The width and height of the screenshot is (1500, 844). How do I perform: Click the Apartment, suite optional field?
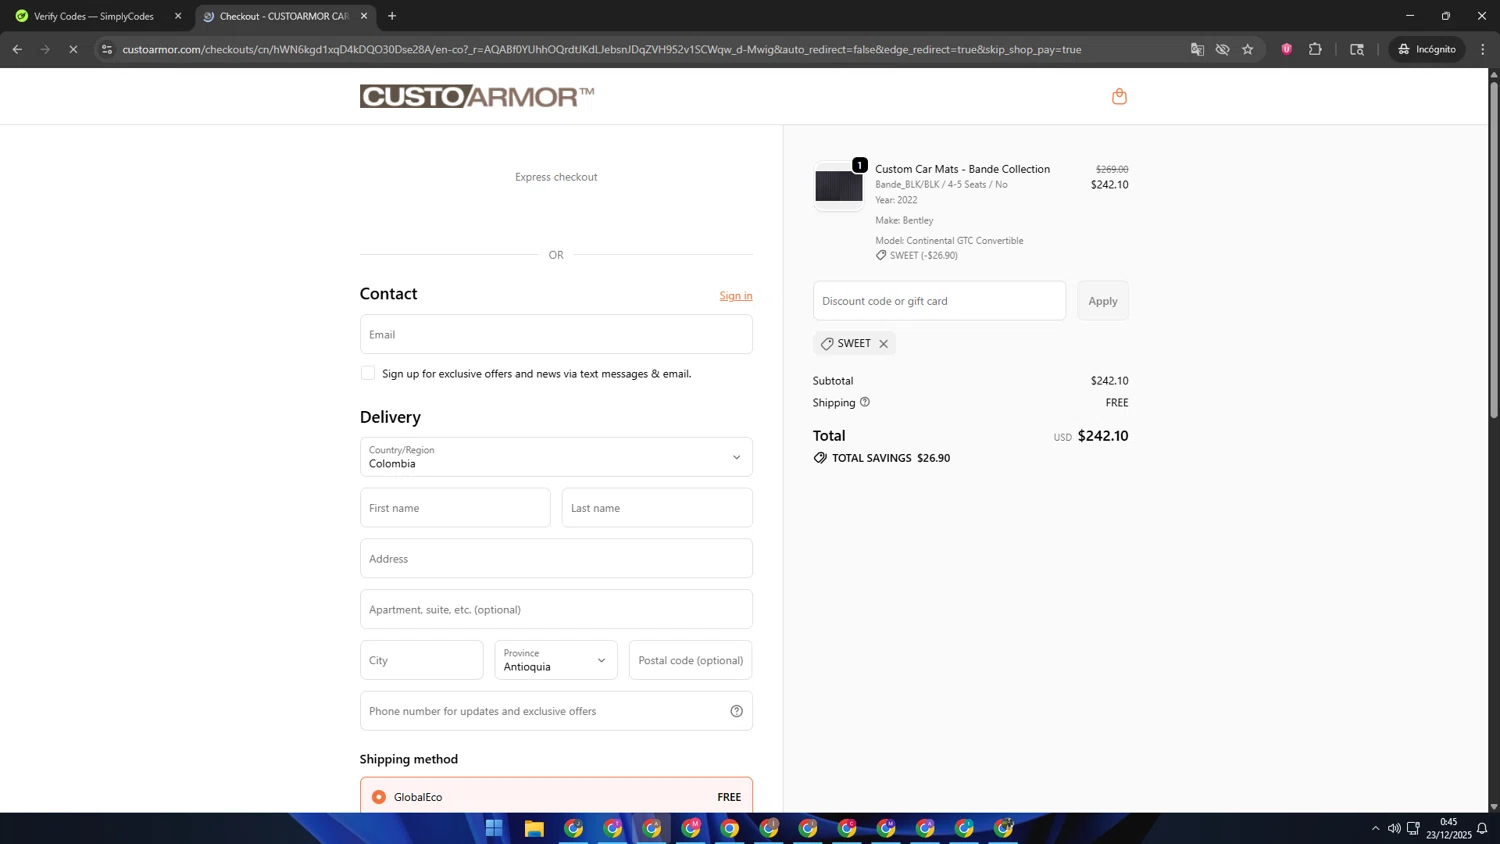pyautogui.click(x=556, y=609)
